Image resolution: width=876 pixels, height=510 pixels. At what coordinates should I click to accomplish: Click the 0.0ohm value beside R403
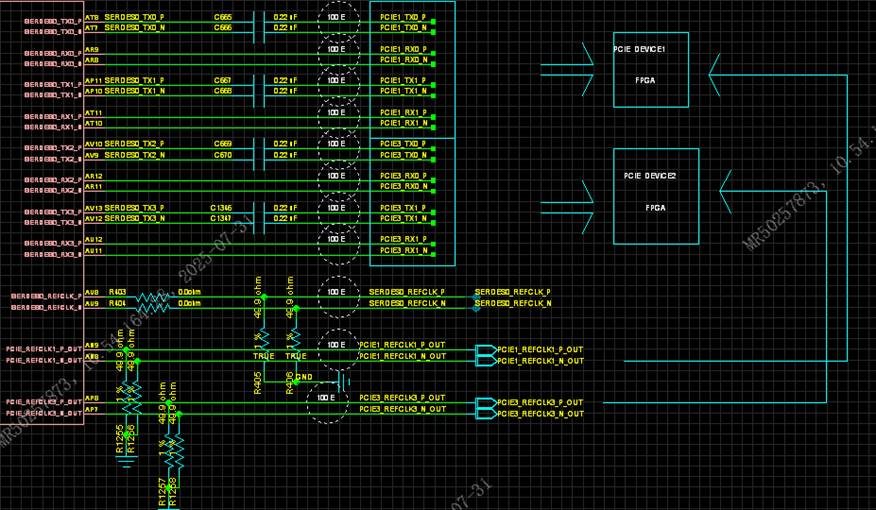189,292
